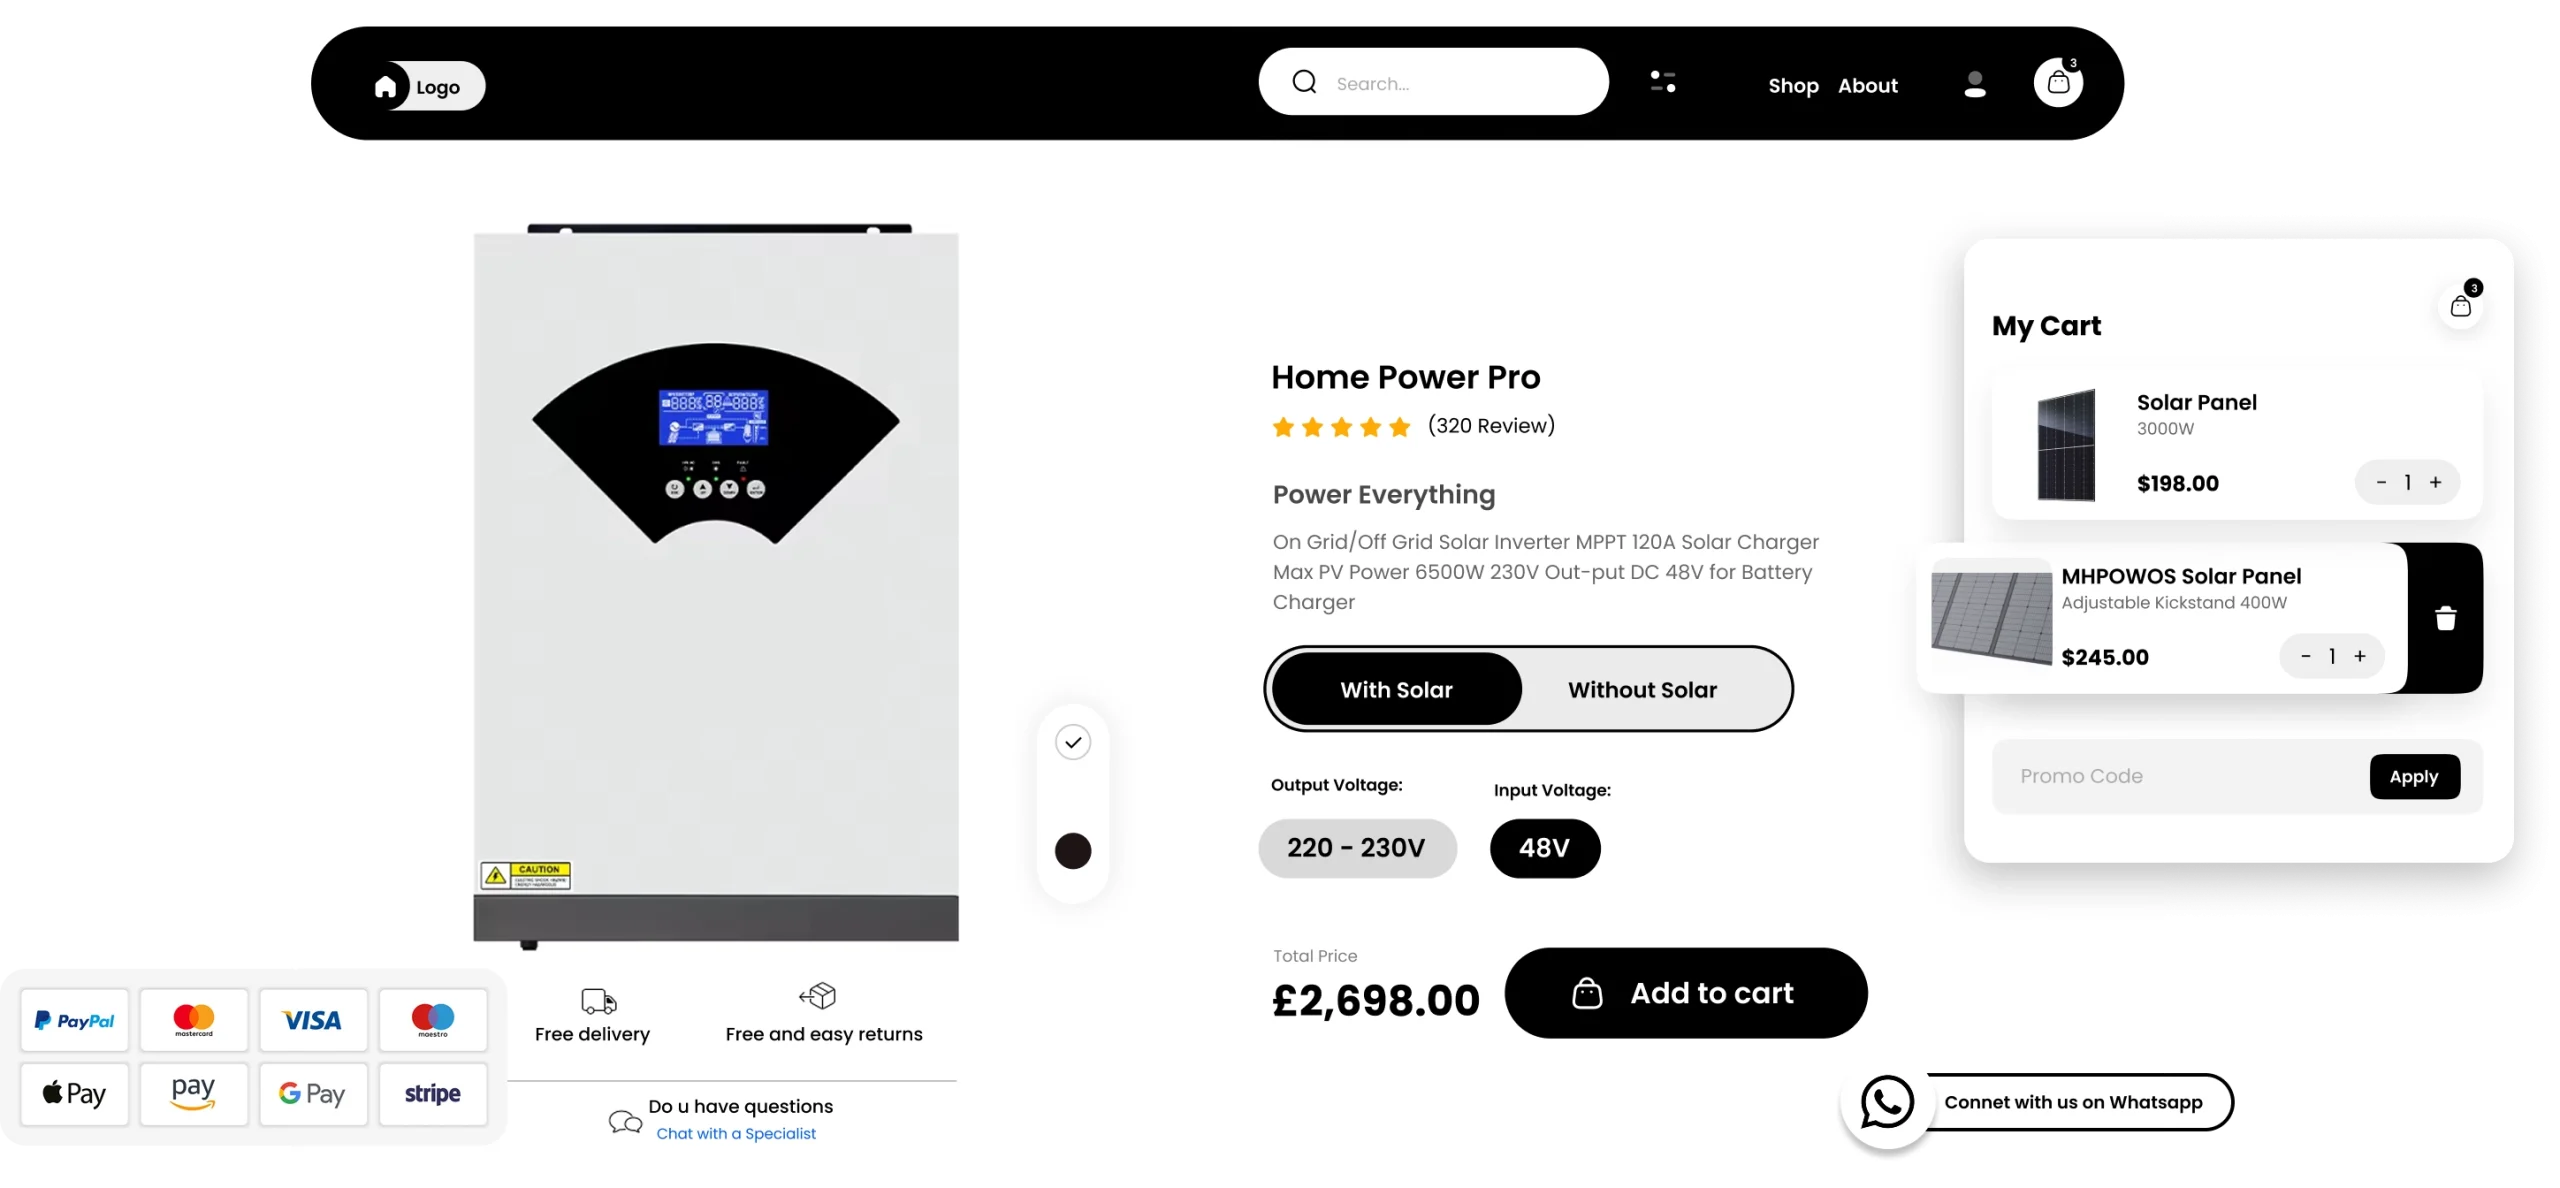Open the user account profile icon
Image resolution: width=2560 pixels, height=1188 pixels.
[1974, 84]
